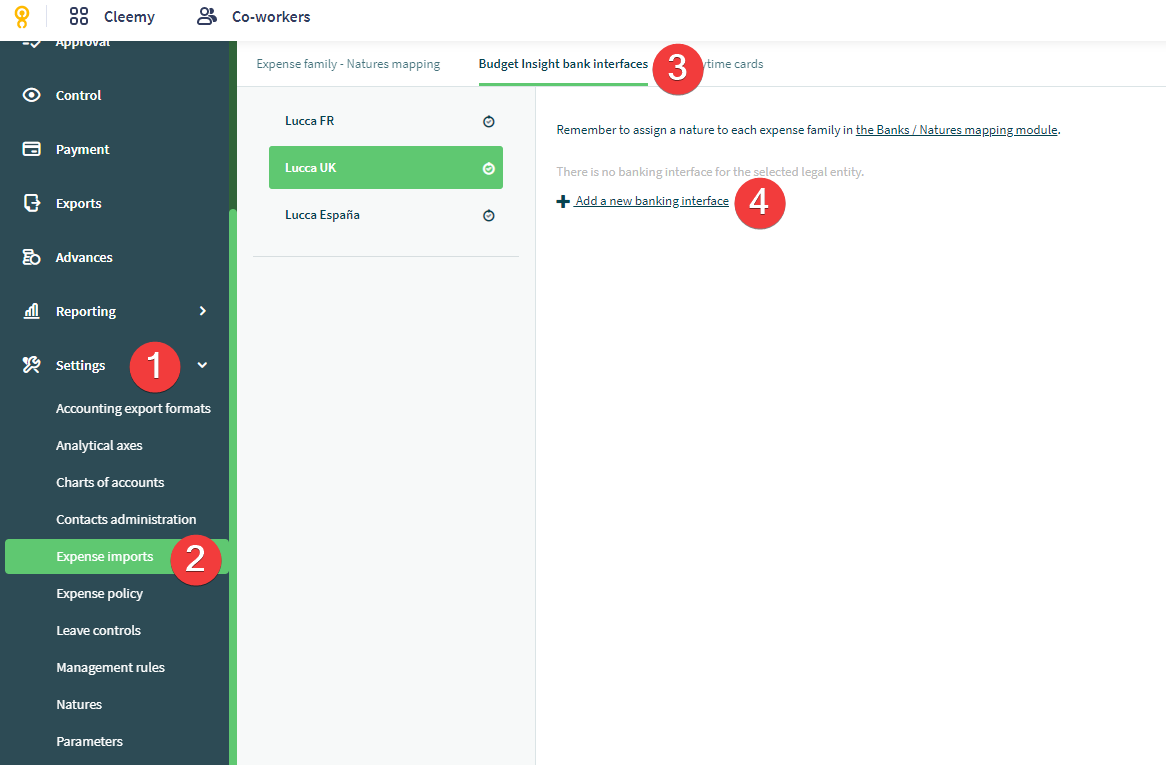Click the Lucca logo icon
The height and width of the screenshot is (765, 1166).
click(22, 16)
